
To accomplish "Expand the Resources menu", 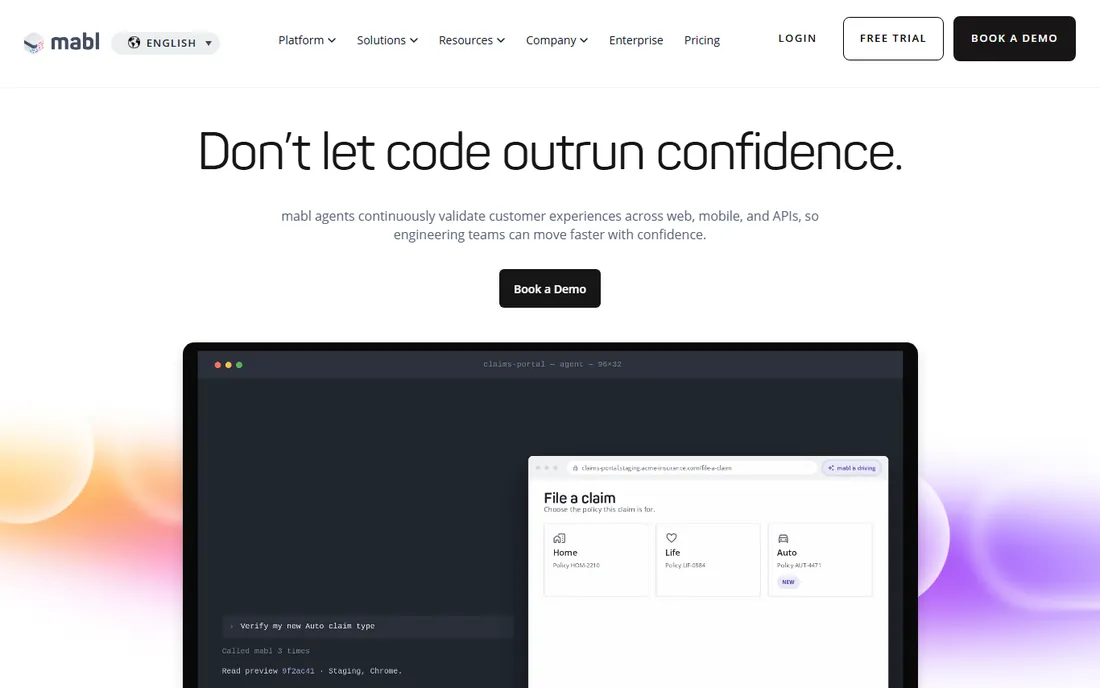I will tap(471, 40).
